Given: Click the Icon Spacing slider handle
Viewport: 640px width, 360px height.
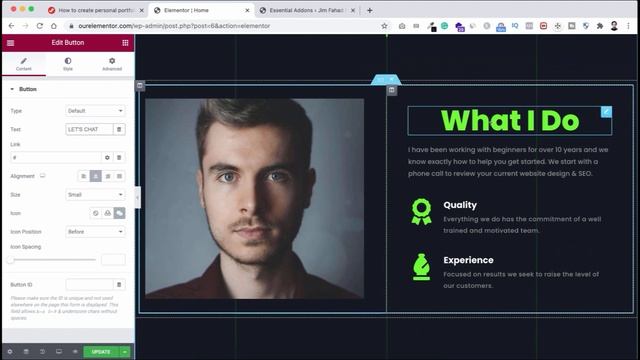Looking at the screenshot, I should (11, 260).
